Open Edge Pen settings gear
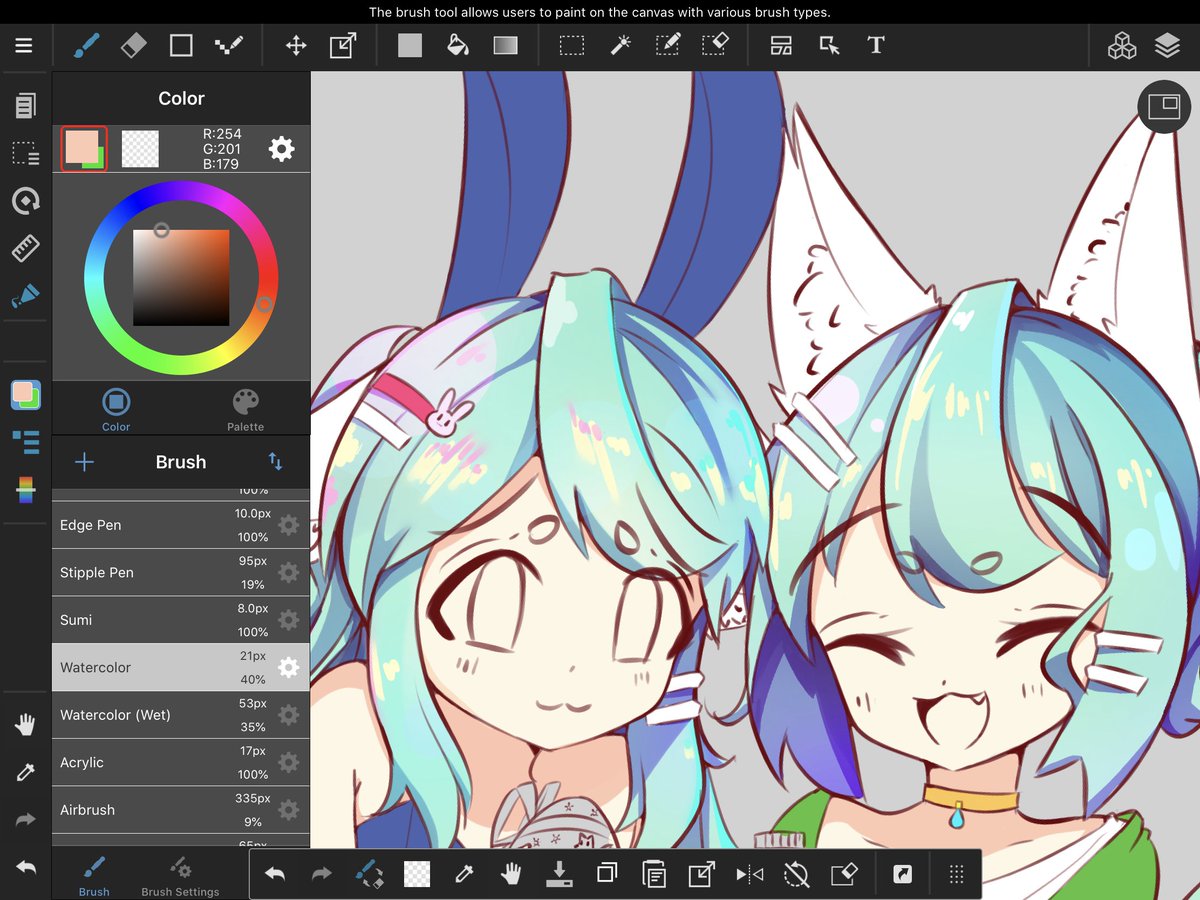This screenshot has height=900, width=1200. click(289, 525)
